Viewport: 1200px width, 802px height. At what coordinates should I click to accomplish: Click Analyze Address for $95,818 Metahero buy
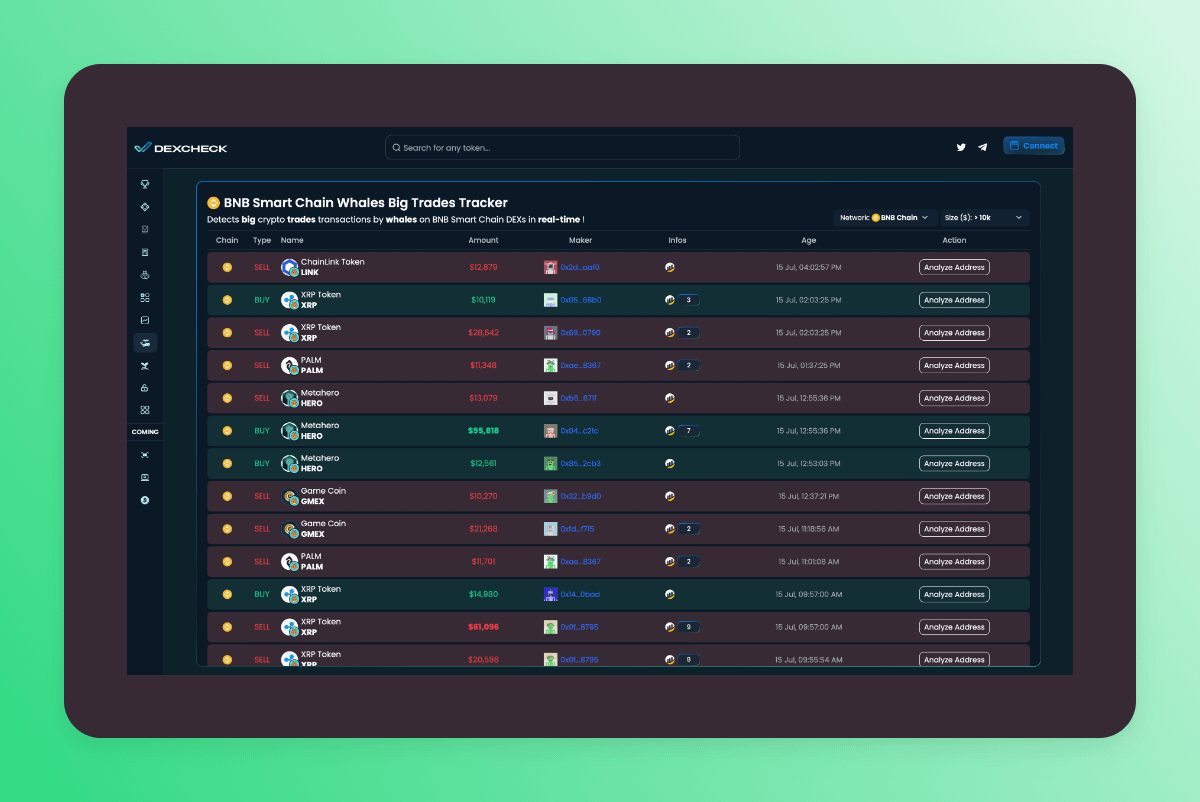point(954,431)
